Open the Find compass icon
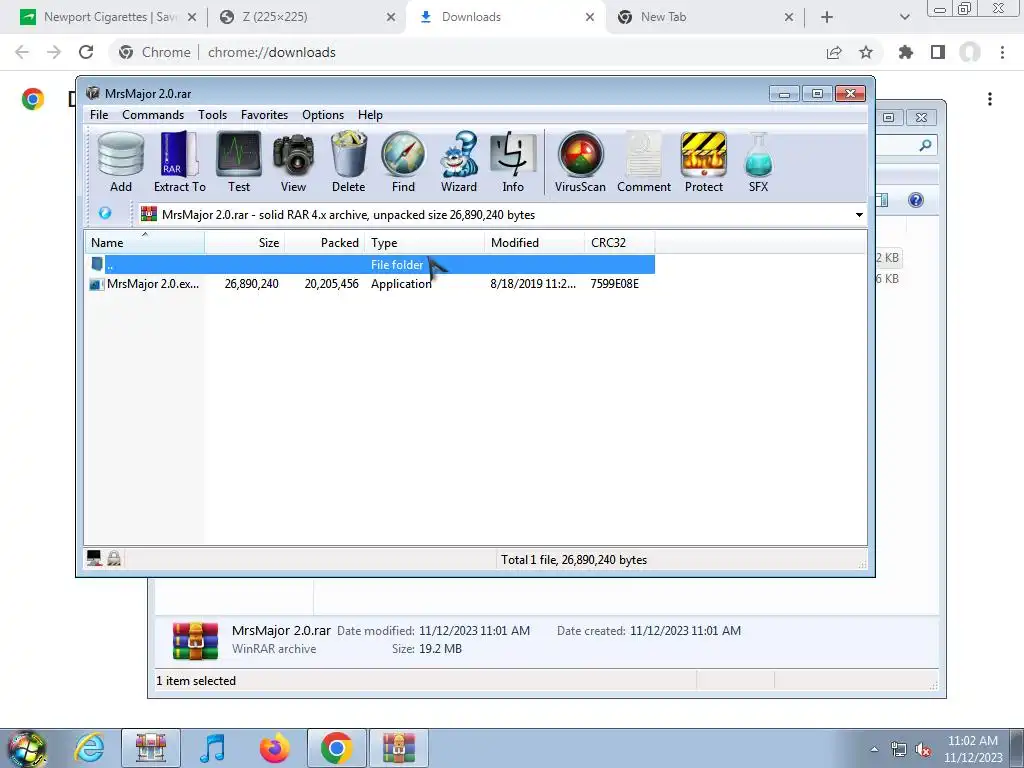 tap(403, 162)
